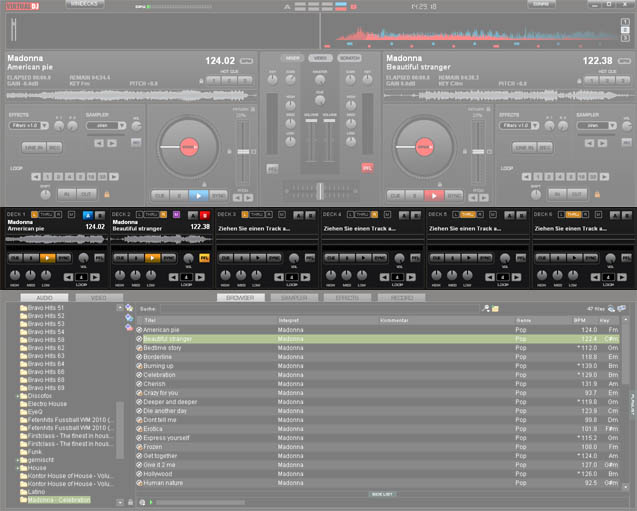Click Deck 6 SYNC button

pyautogui.click(x=591, y=258)
